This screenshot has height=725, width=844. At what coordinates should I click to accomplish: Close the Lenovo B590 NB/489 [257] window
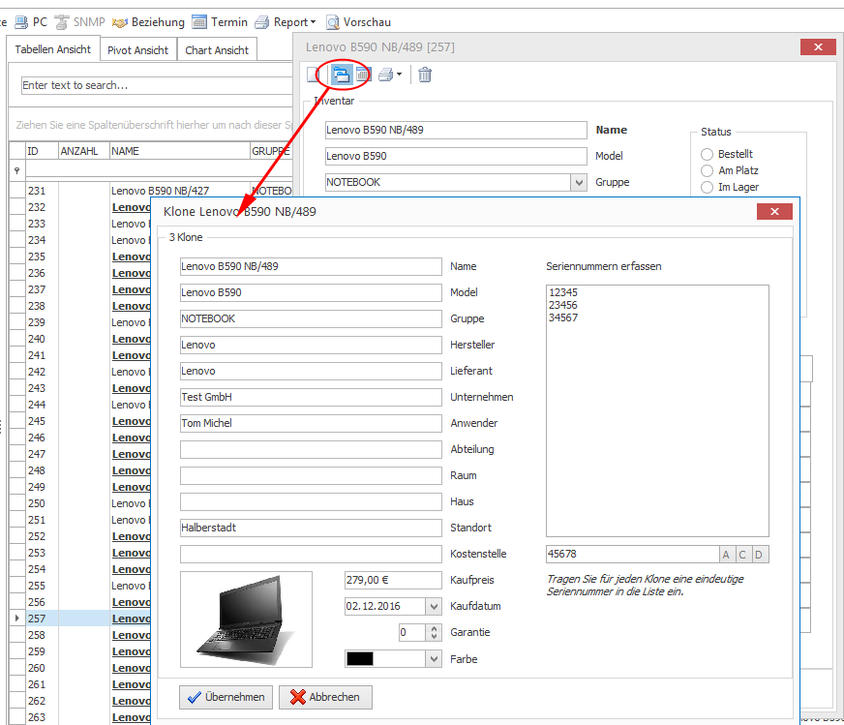click(x=818, y=47)
